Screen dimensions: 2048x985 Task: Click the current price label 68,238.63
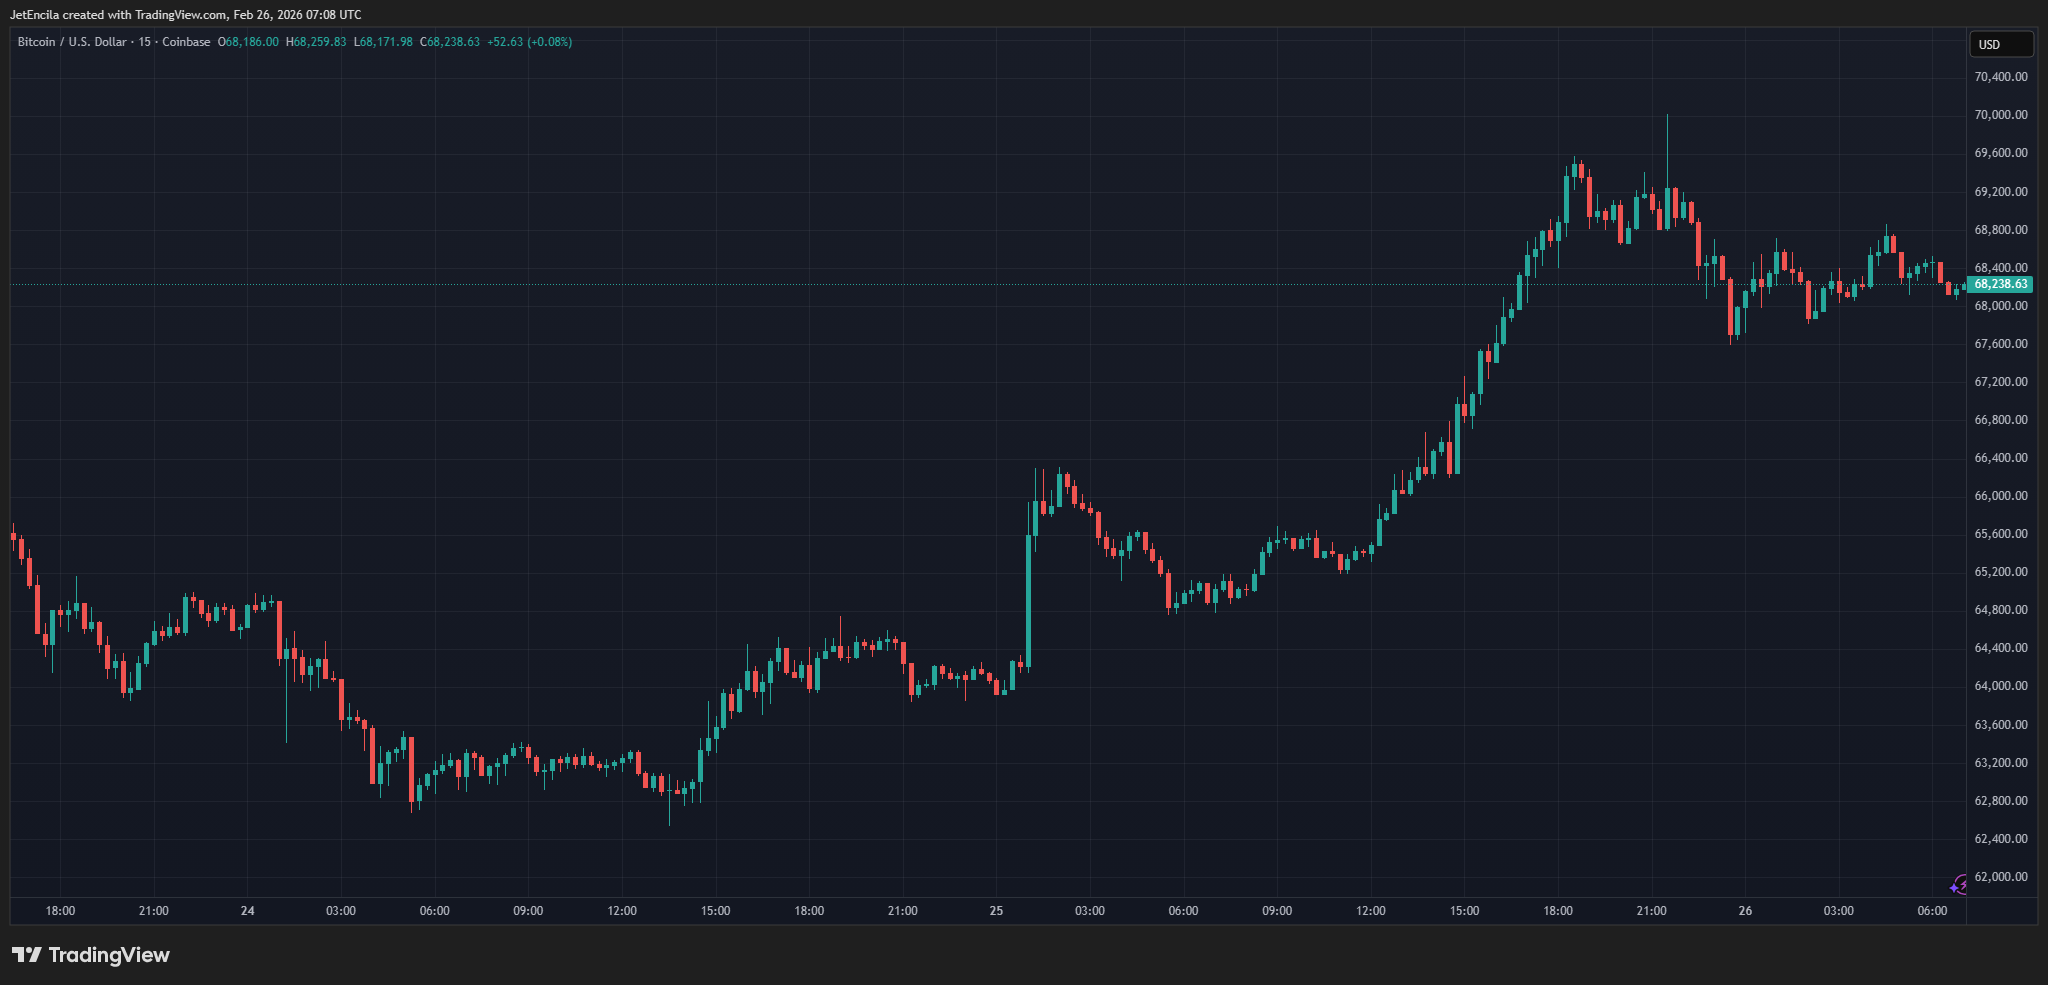pos(2000,284)
